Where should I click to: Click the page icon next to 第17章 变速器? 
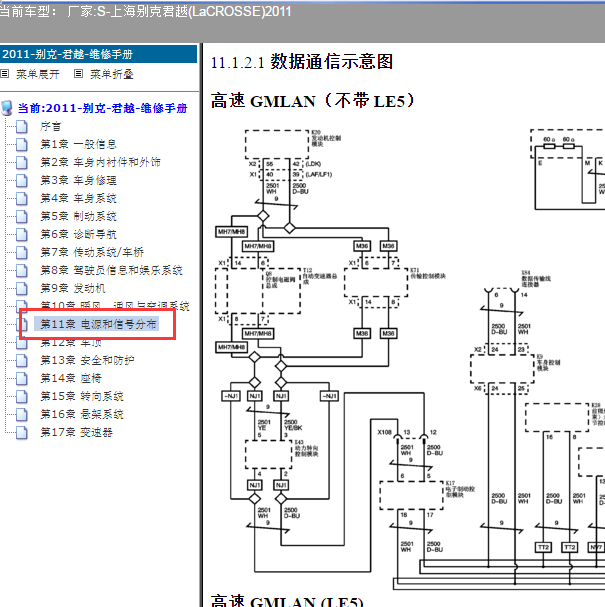coord(22,432)
